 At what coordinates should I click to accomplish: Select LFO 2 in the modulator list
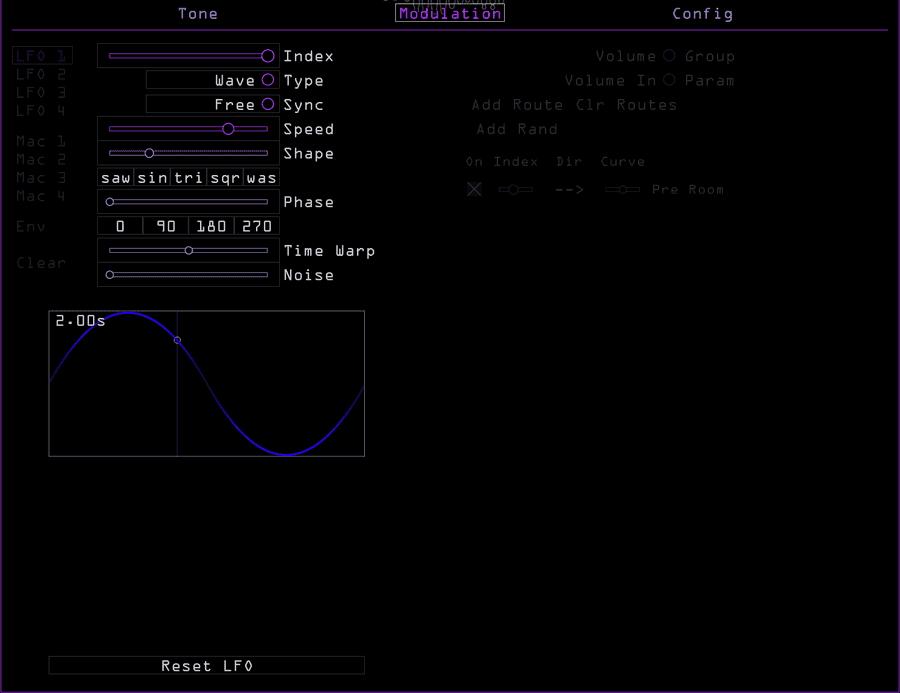pos(41,74)
